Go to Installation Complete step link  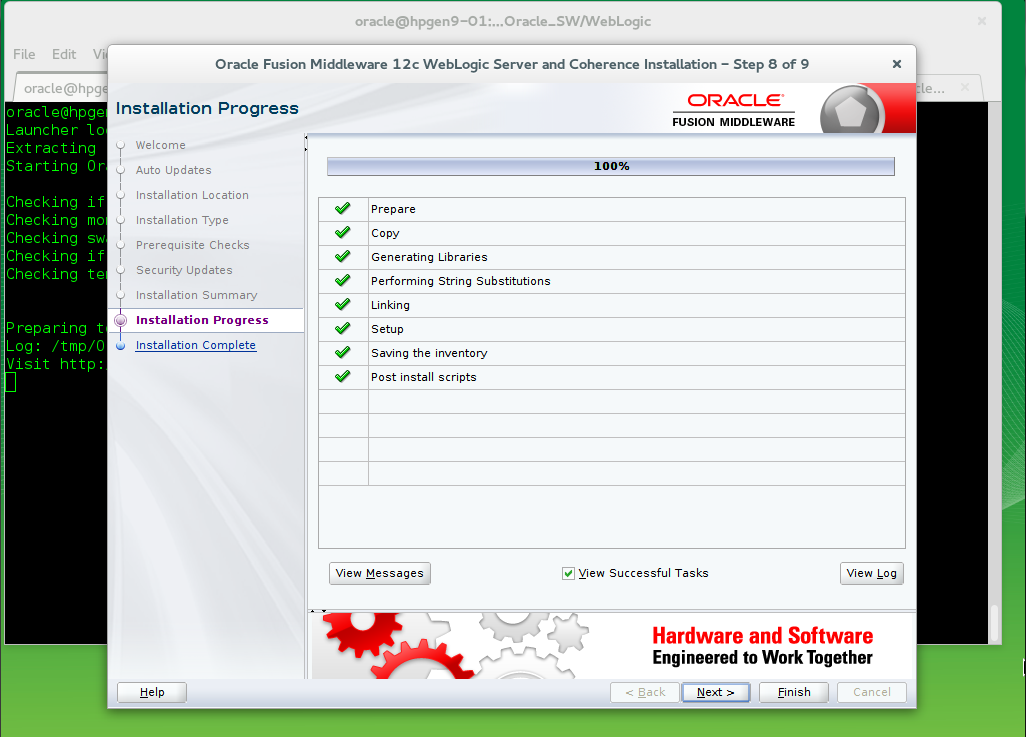pos(195,345)
